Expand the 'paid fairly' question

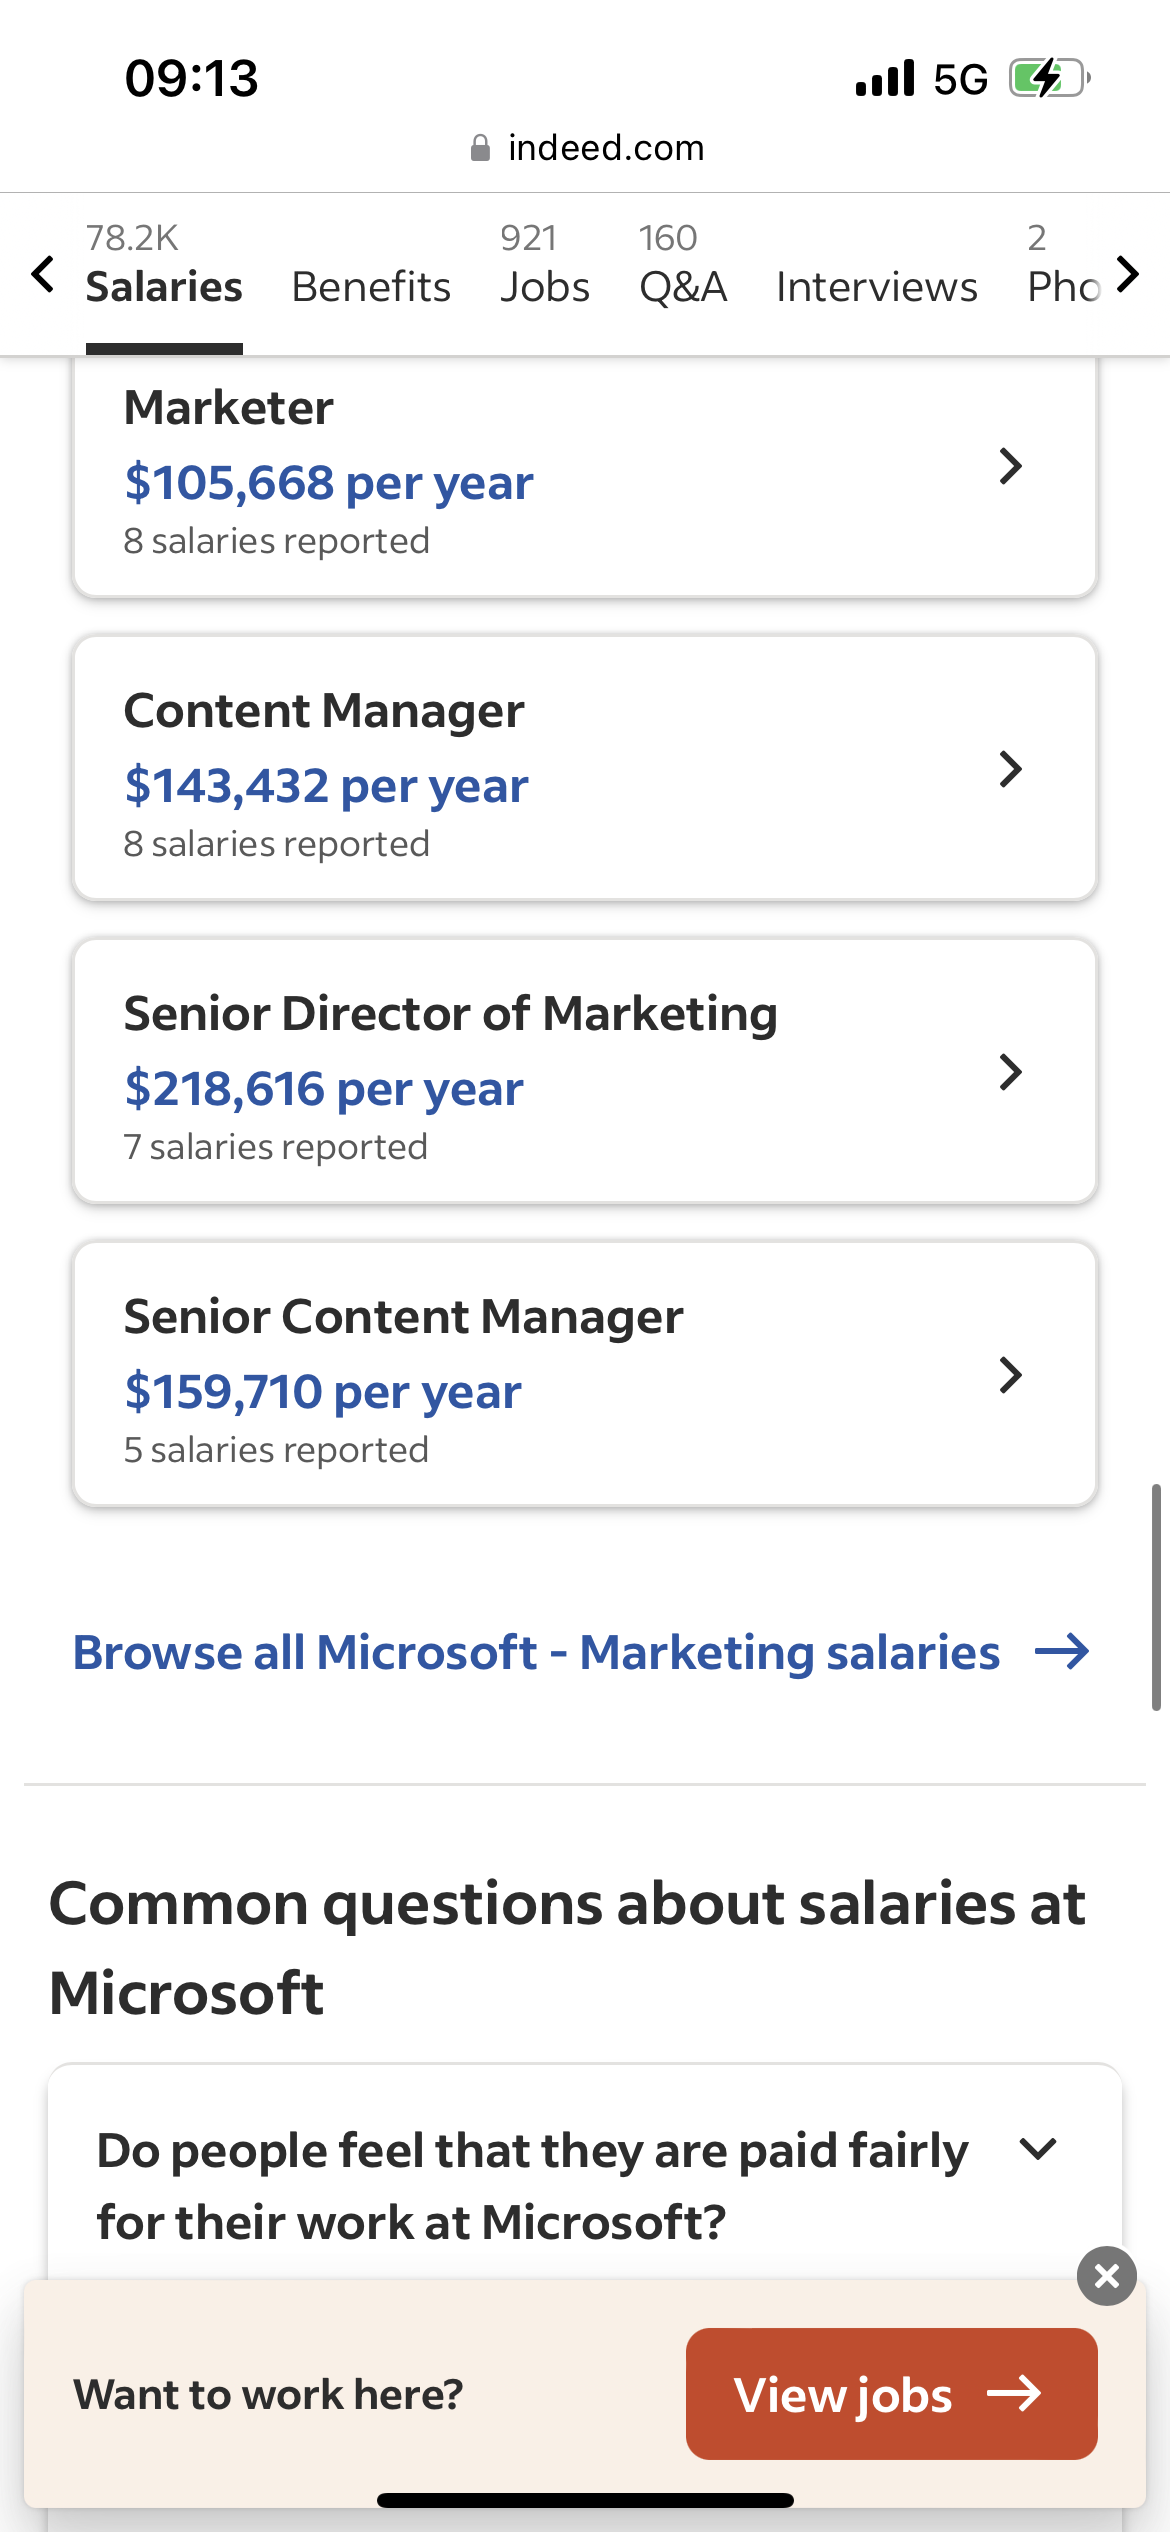(1038, 2148)
